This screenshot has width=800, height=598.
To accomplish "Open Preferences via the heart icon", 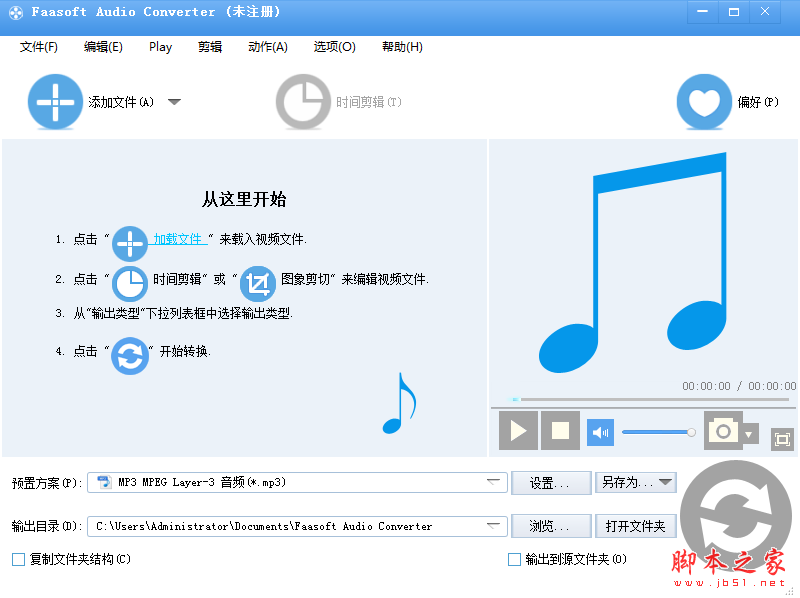I will tap(704, 102).
